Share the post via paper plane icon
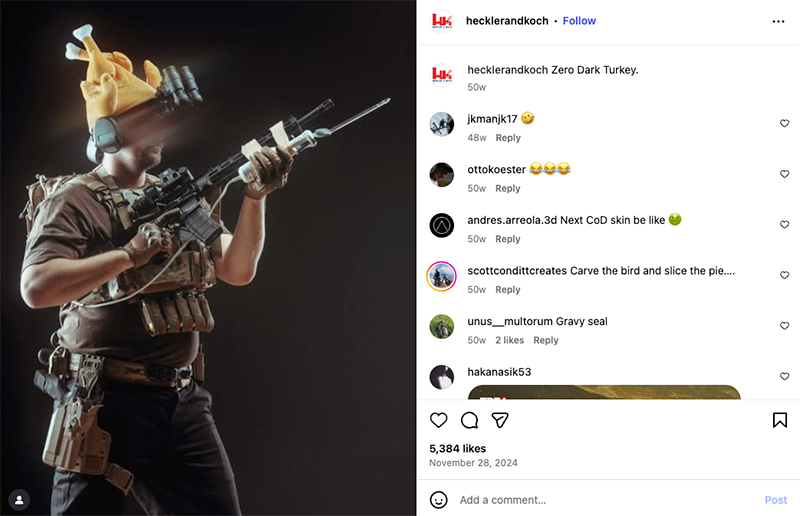The height and width of the screenshot is (516, 800). [x=500, y=420]
